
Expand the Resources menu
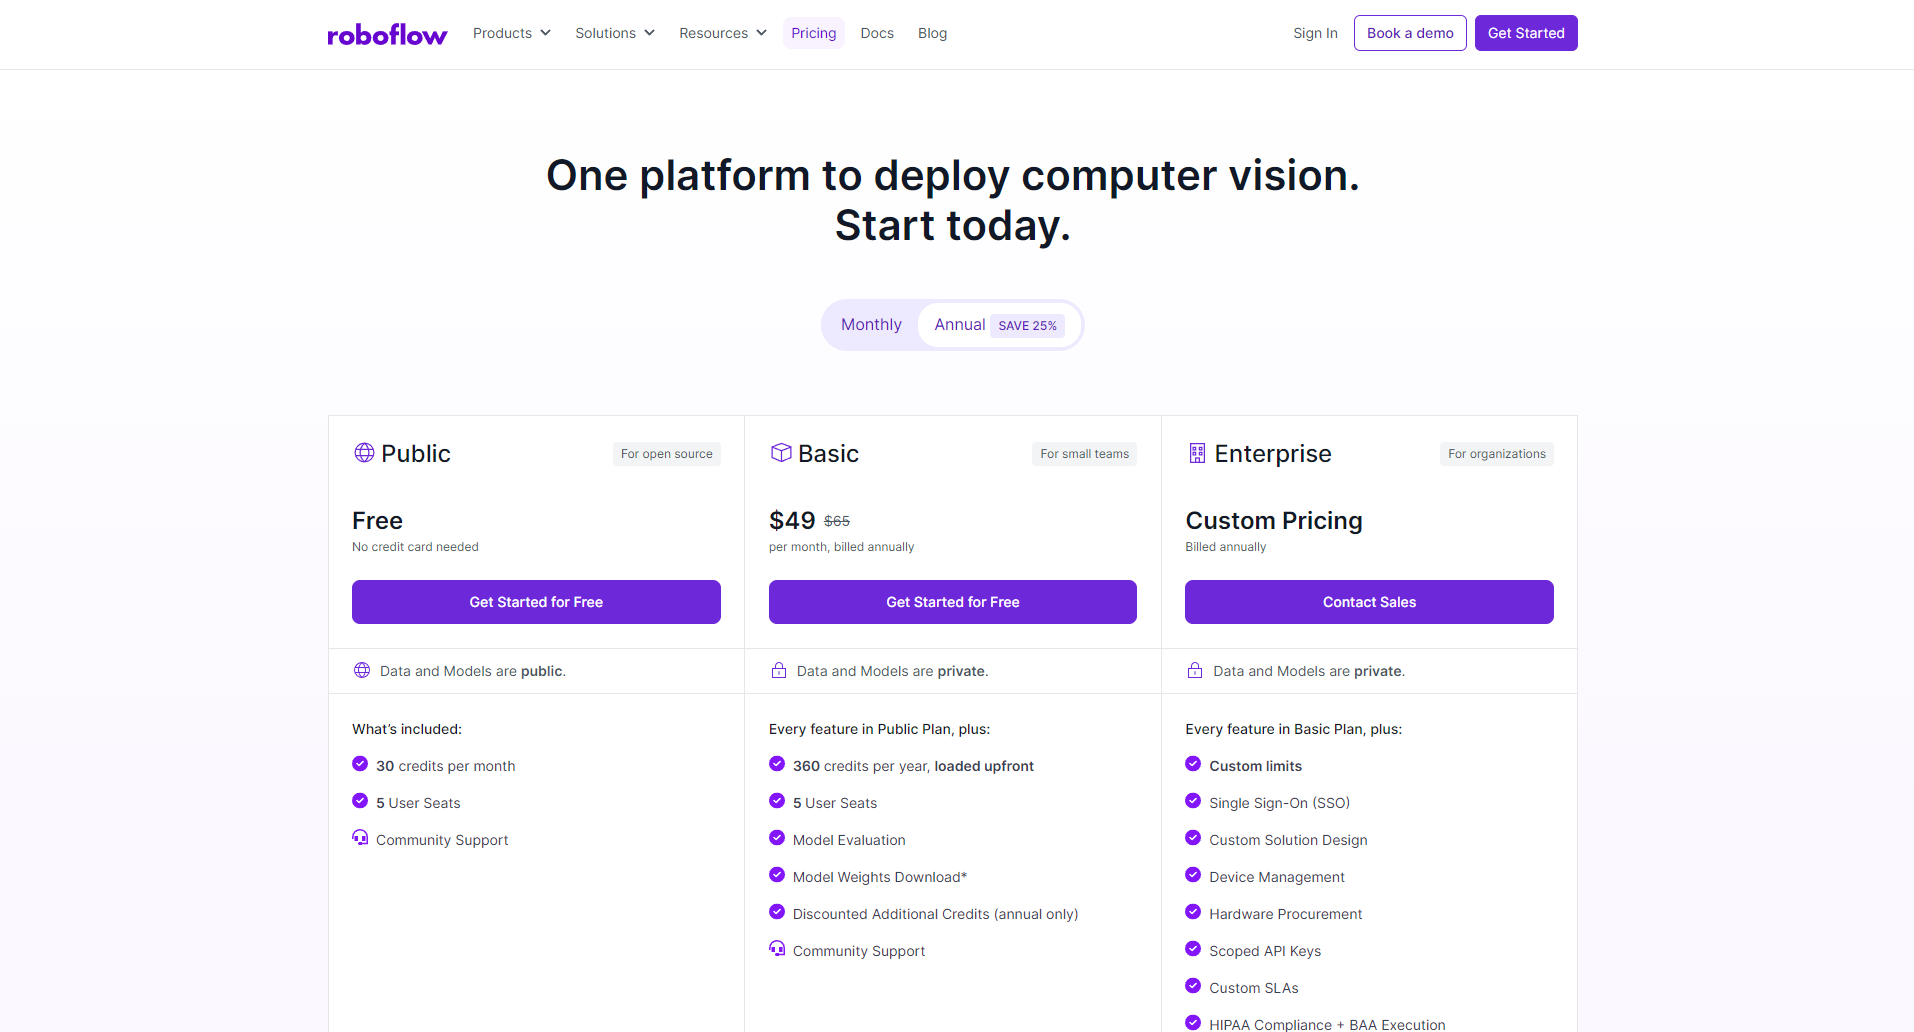pyautogui.click(x=722, y=33)
